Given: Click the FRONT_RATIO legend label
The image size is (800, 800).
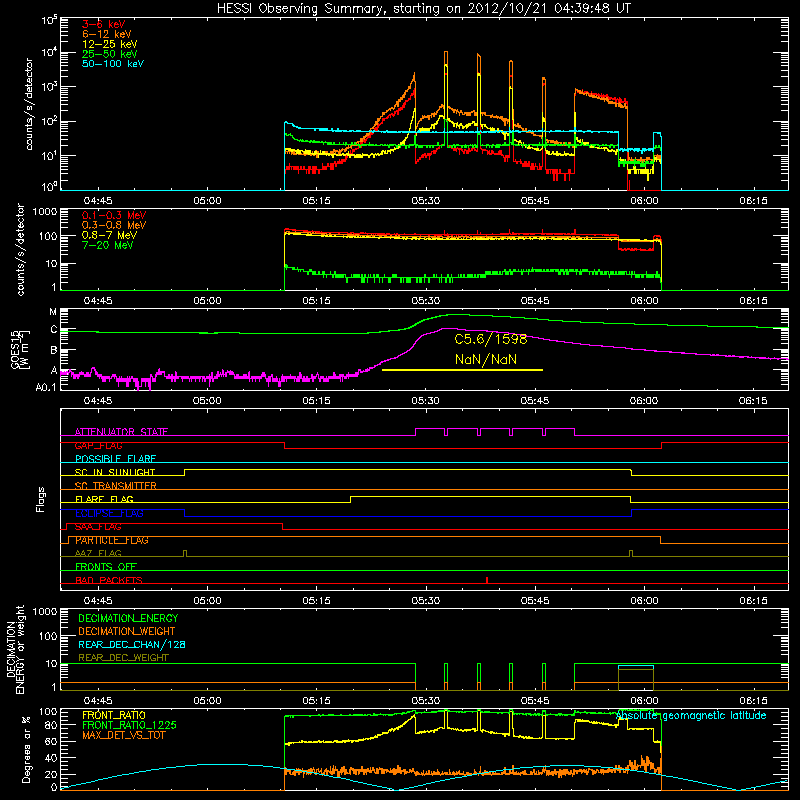Looking at the screenshot, I should click(114, 715).
